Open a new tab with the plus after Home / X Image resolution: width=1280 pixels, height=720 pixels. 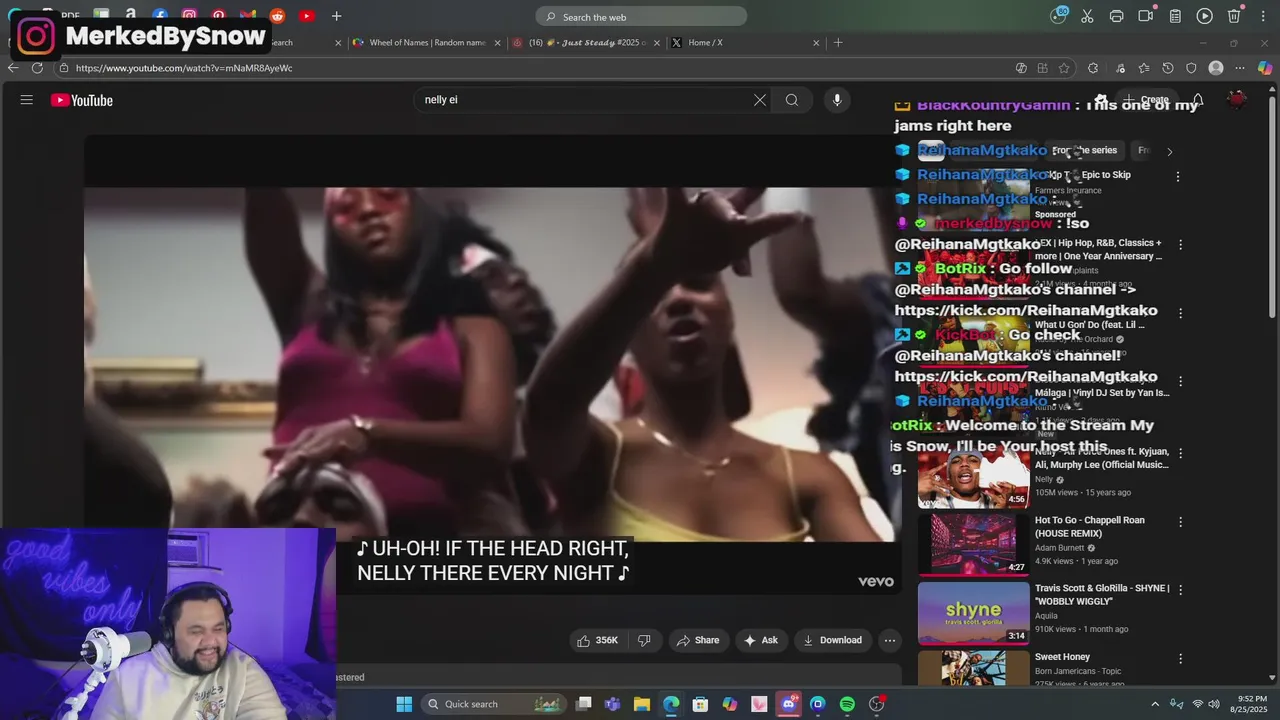[838, 43]
